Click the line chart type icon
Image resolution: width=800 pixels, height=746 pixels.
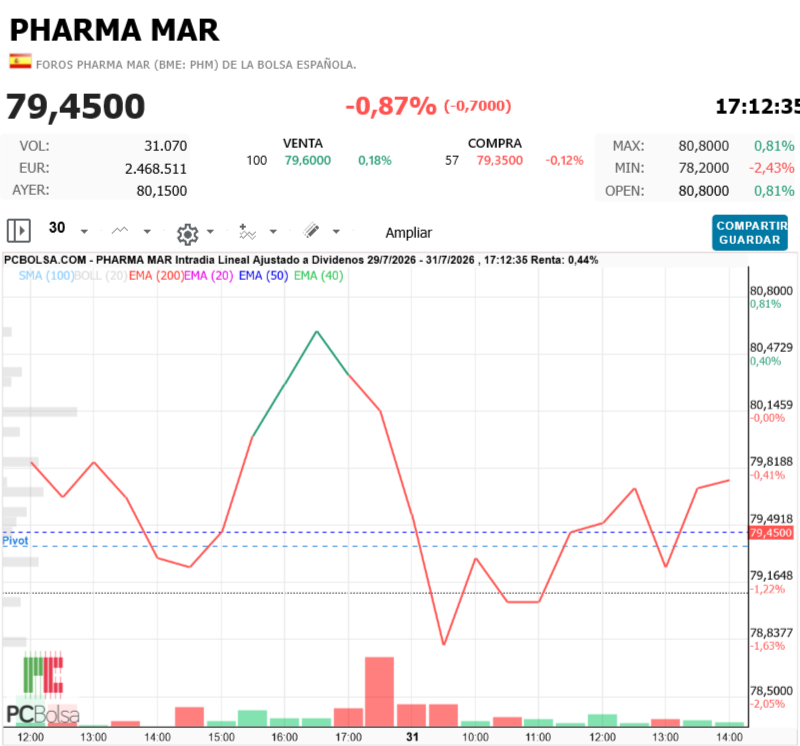pyautogui.click(x=120, y=231)
